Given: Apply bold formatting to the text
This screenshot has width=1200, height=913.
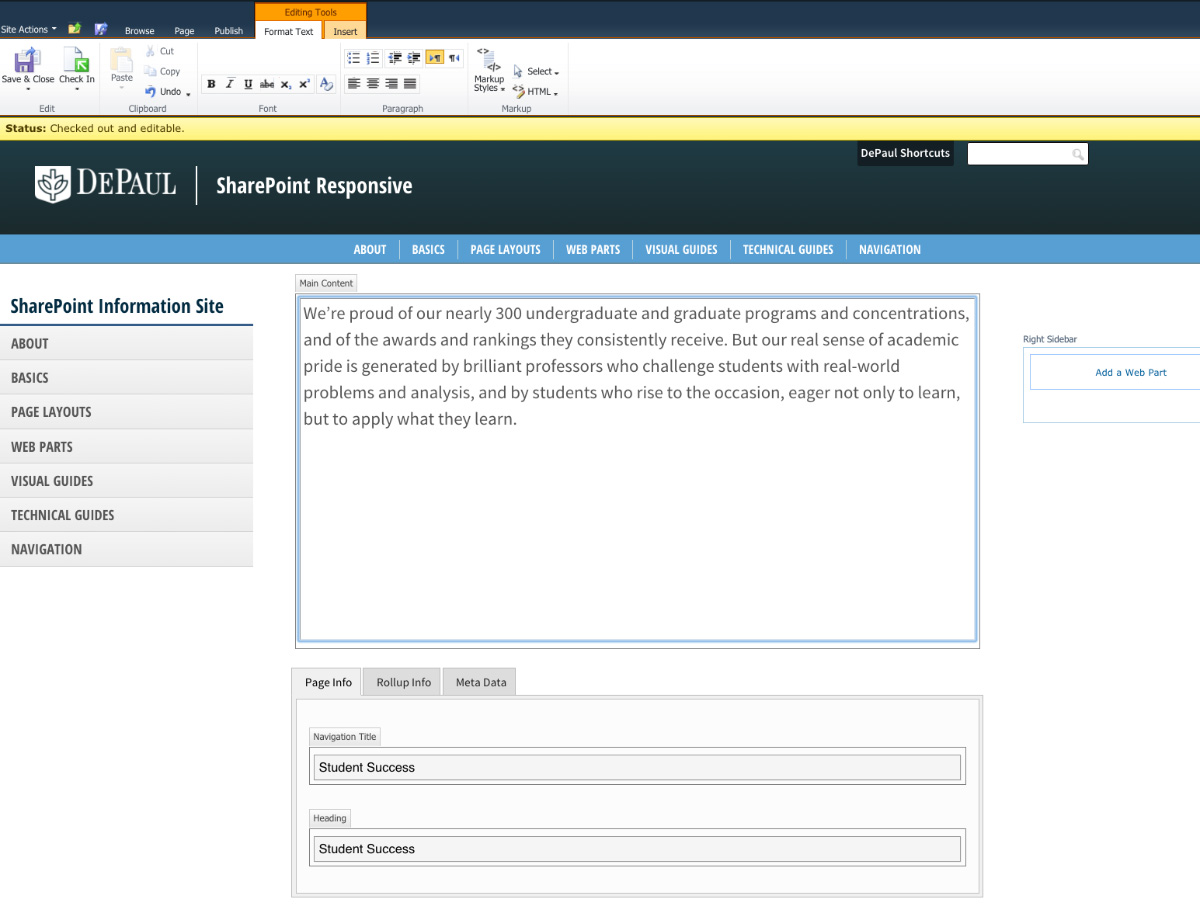Looking at the screenshot, I should (211, 84).
